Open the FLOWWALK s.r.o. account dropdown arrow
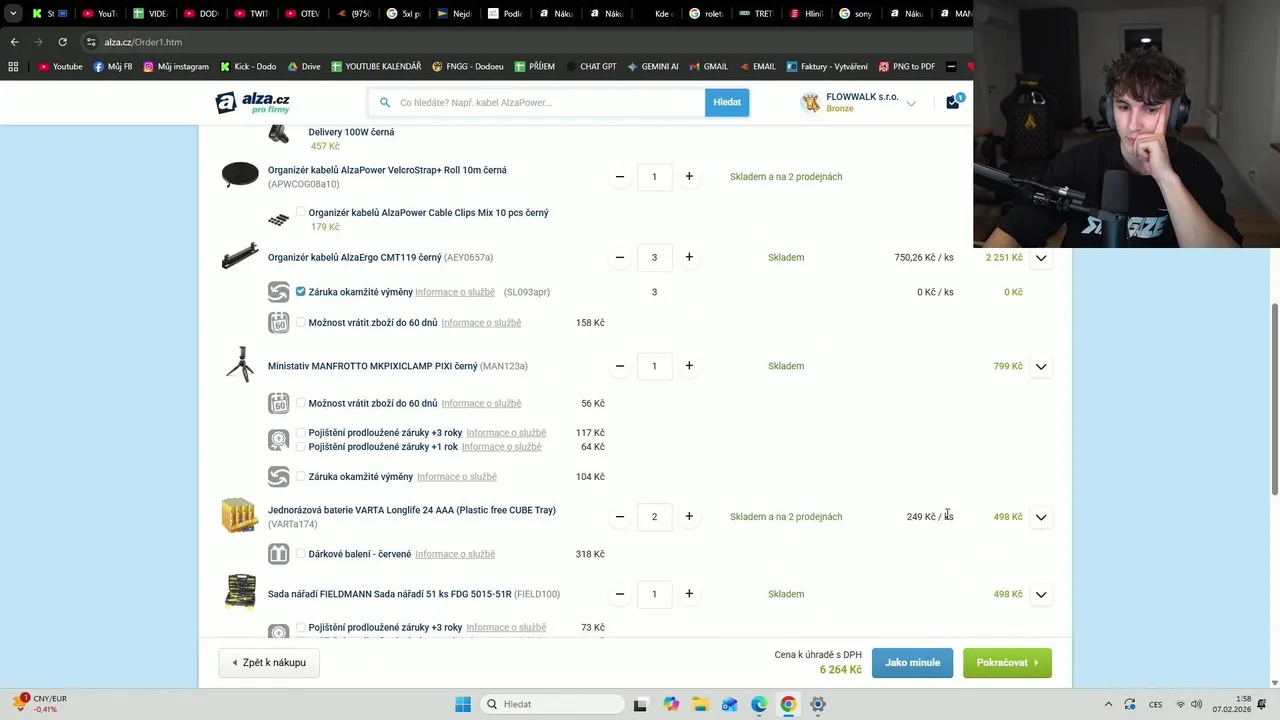1280x720 pixels. coord(911,103)
